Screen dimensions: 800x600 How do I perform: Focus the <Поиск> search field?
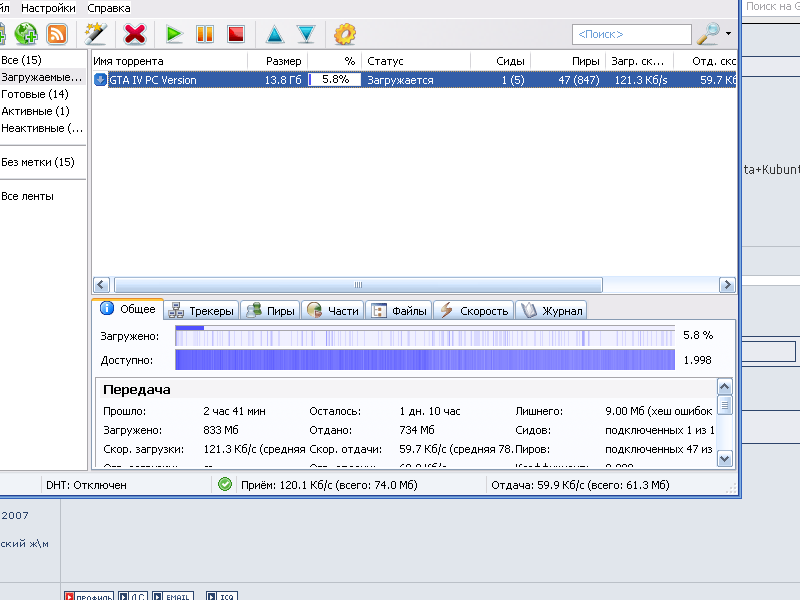click(x=632, y=34)
